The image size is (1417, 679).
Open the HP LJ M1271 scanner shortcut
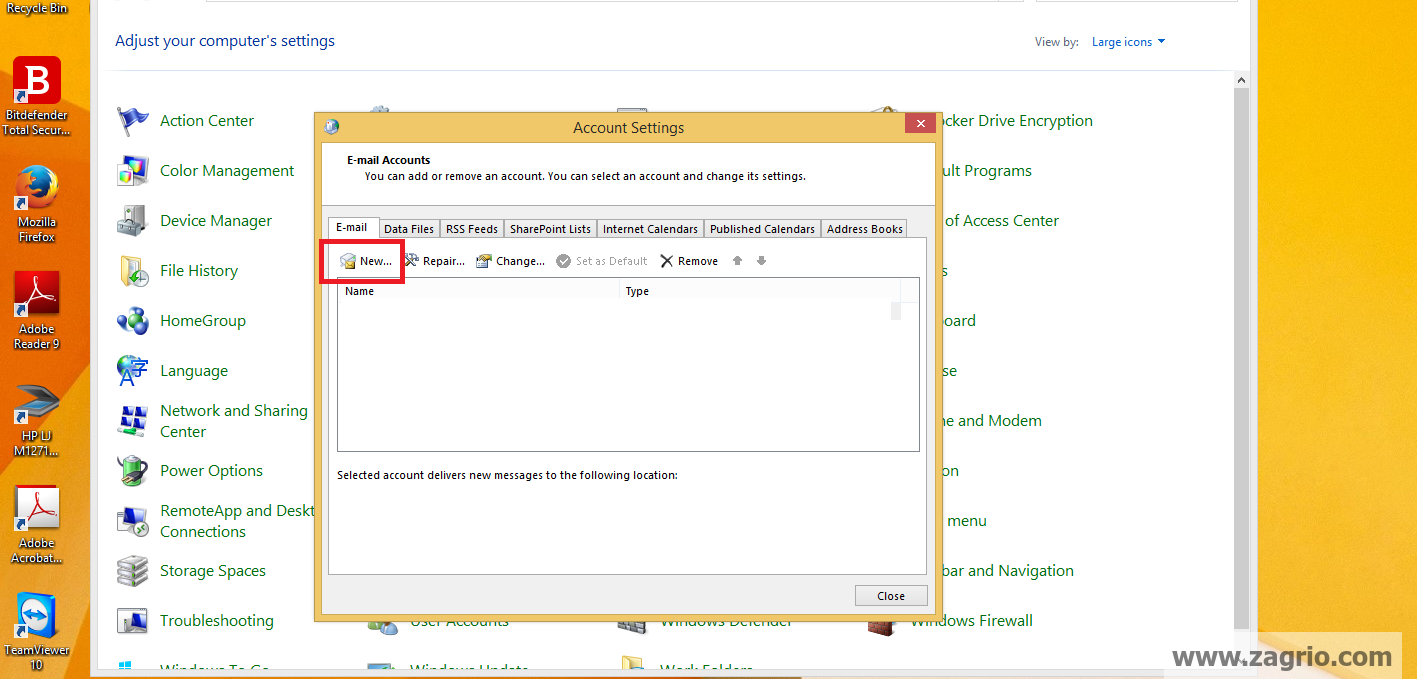[x=37, y=420]
